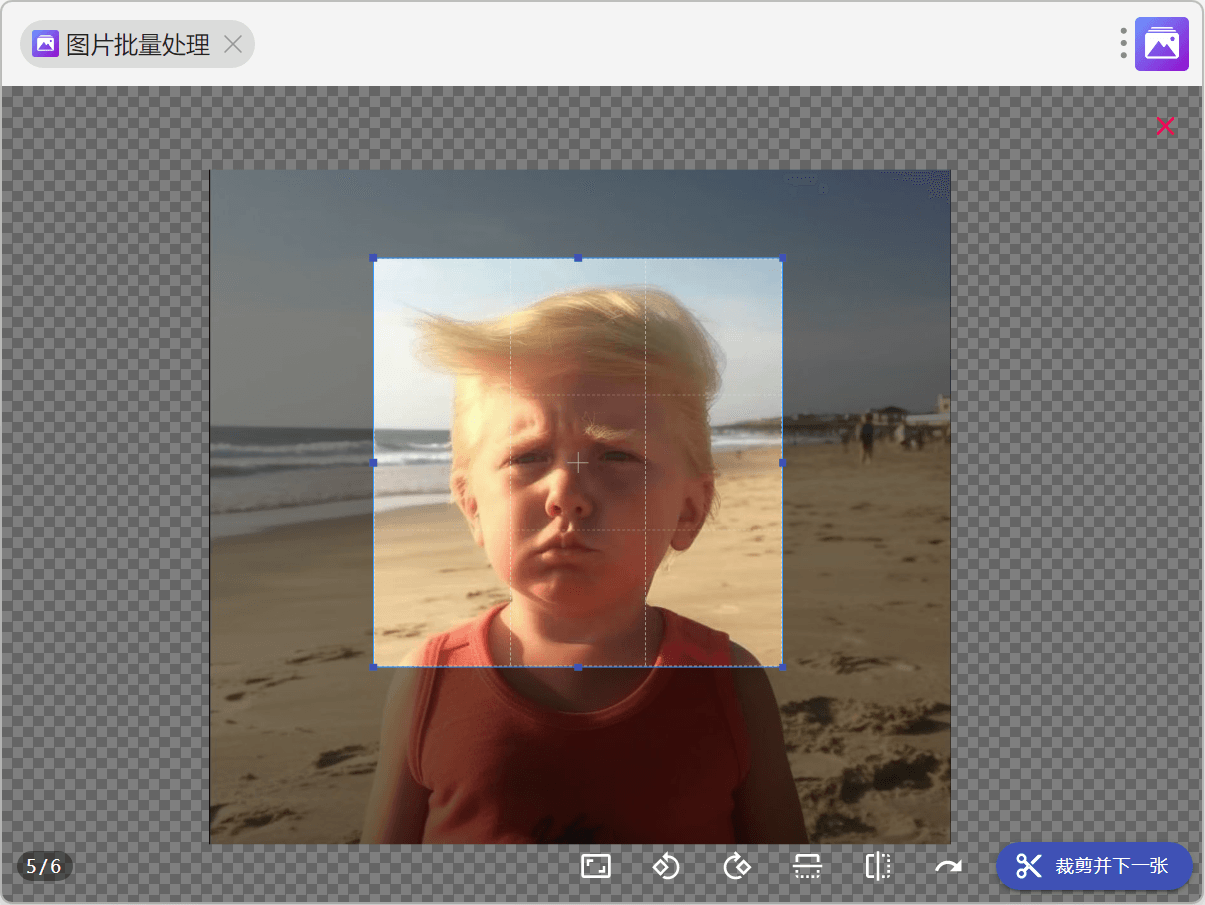Click the top-middle crop edge handle

click(x=578, y=258)
